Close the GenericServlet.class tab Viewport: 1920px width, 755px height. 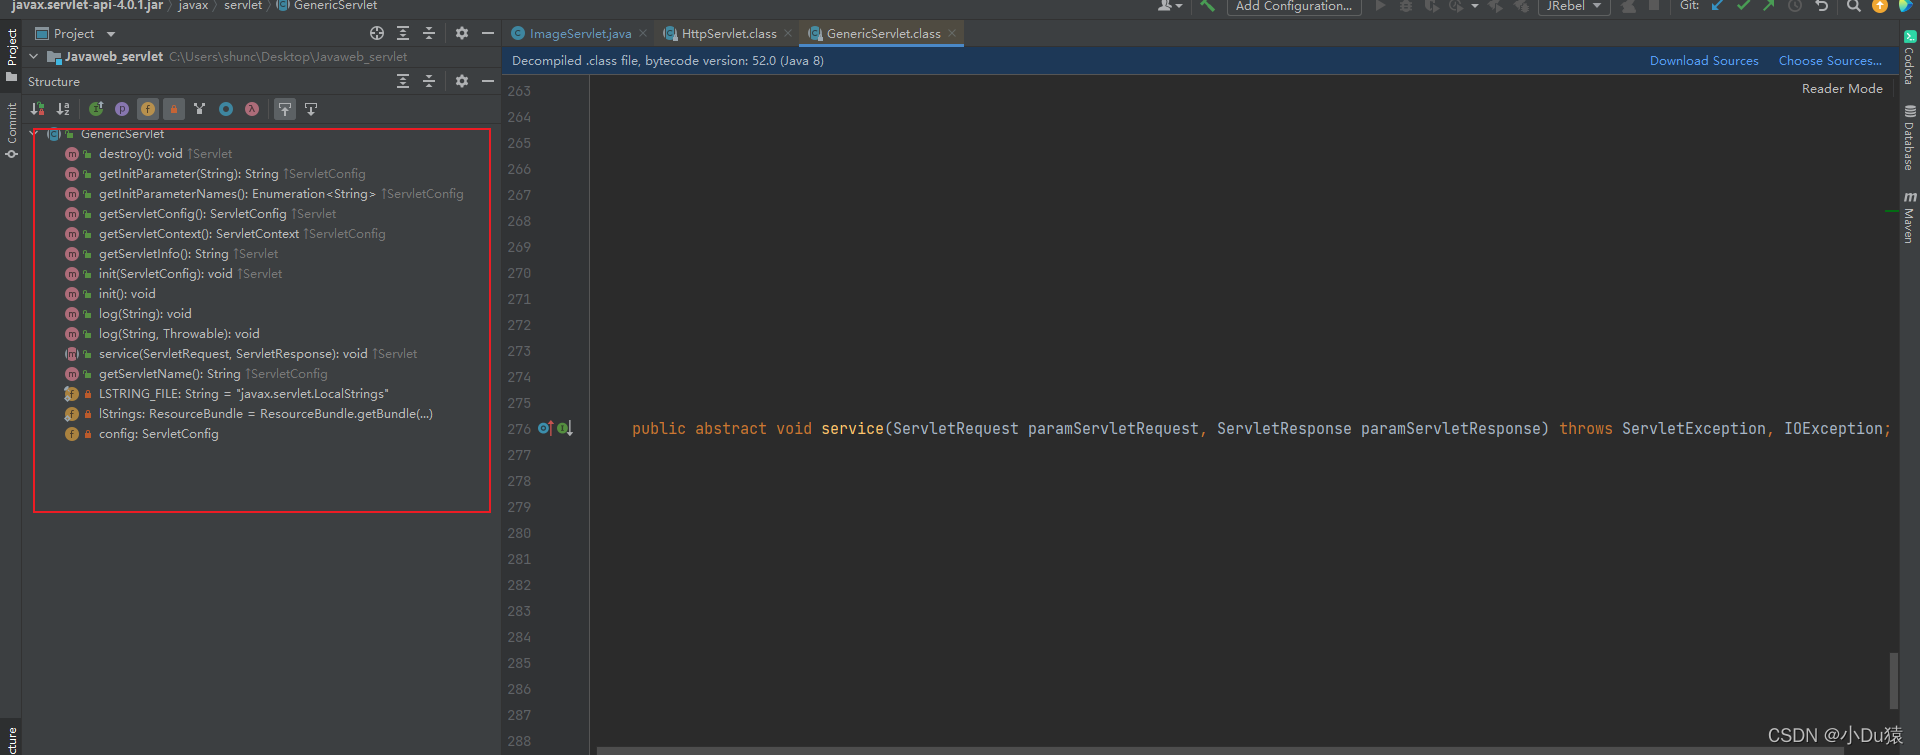point(952,33)
